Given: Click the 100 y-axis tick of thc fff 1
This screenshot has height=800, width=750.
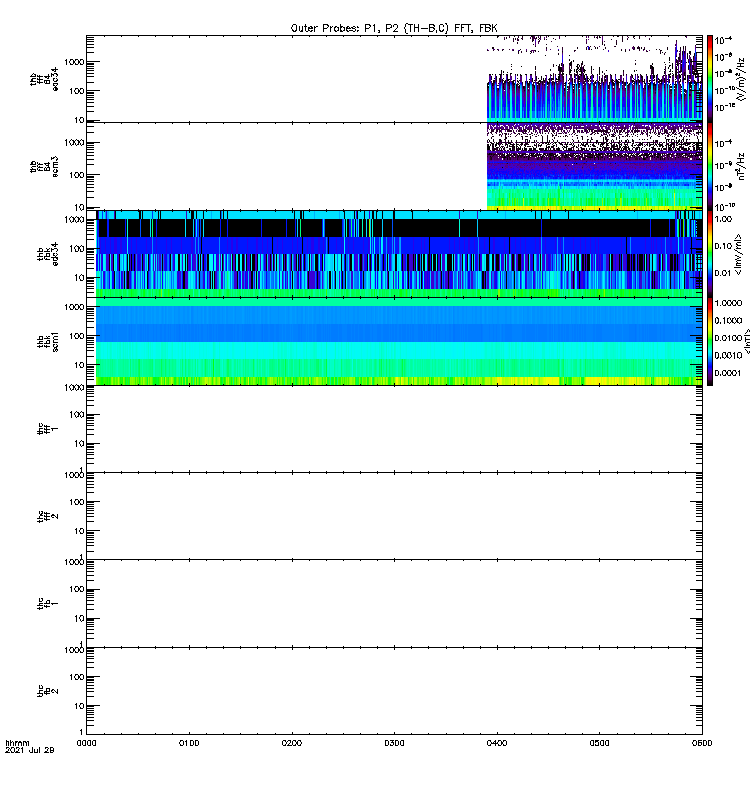Looking at the screenshot, I should click(x=77, y=415).
